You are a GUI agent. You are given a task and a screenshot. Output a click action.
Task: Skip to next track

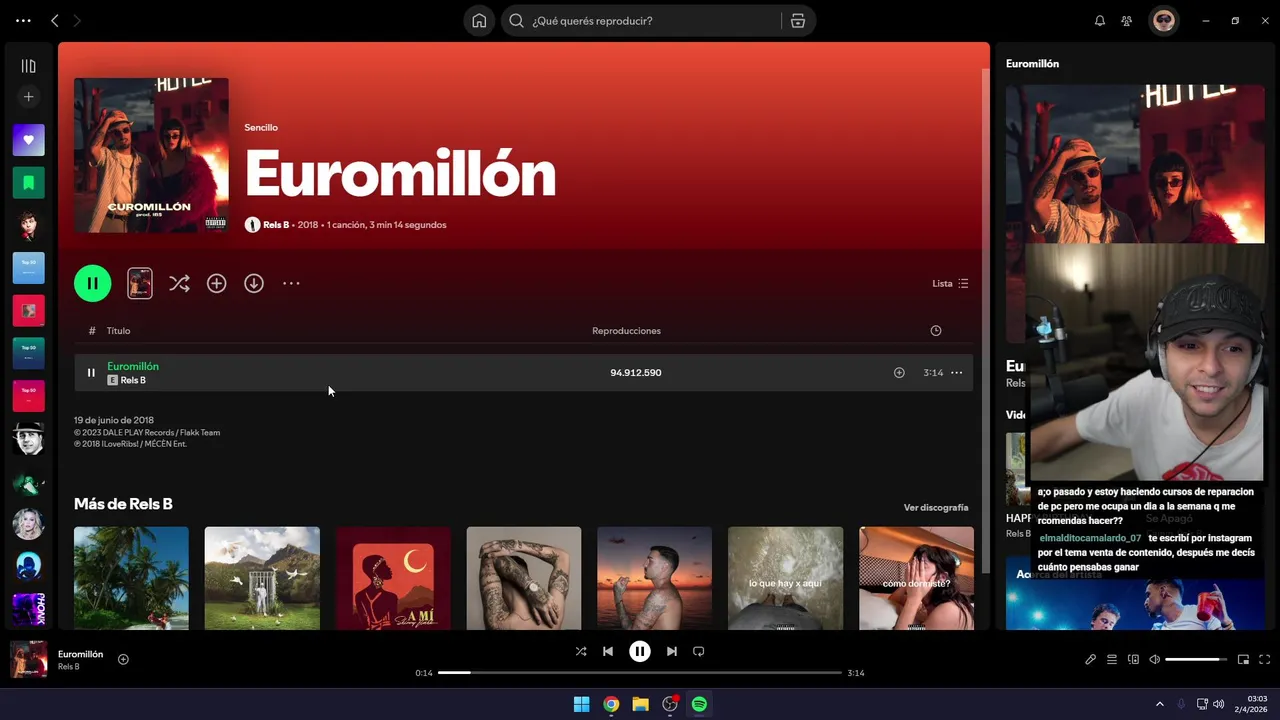click(672, 651)
